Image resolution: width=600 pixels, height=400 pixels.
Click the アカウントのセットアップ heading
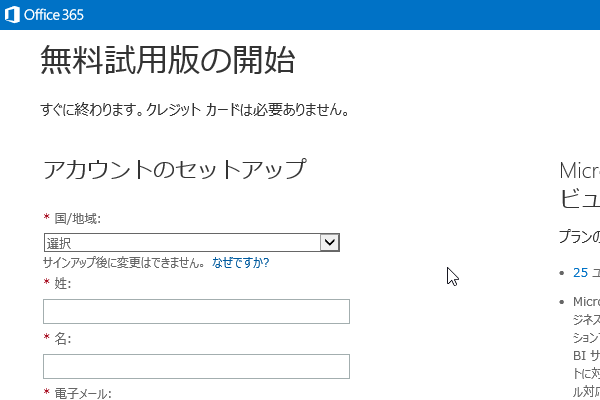click(174, 169)
